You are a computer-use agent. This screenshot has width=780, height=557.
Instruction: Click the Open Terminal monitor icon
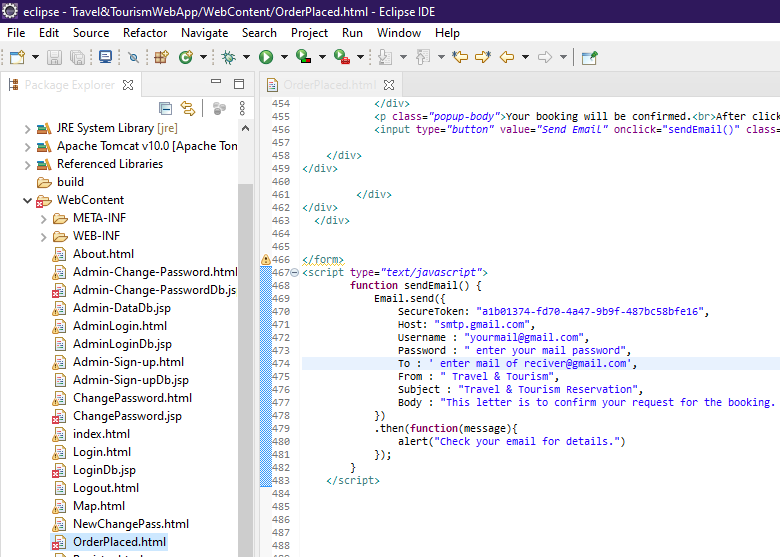pos(105,58)
